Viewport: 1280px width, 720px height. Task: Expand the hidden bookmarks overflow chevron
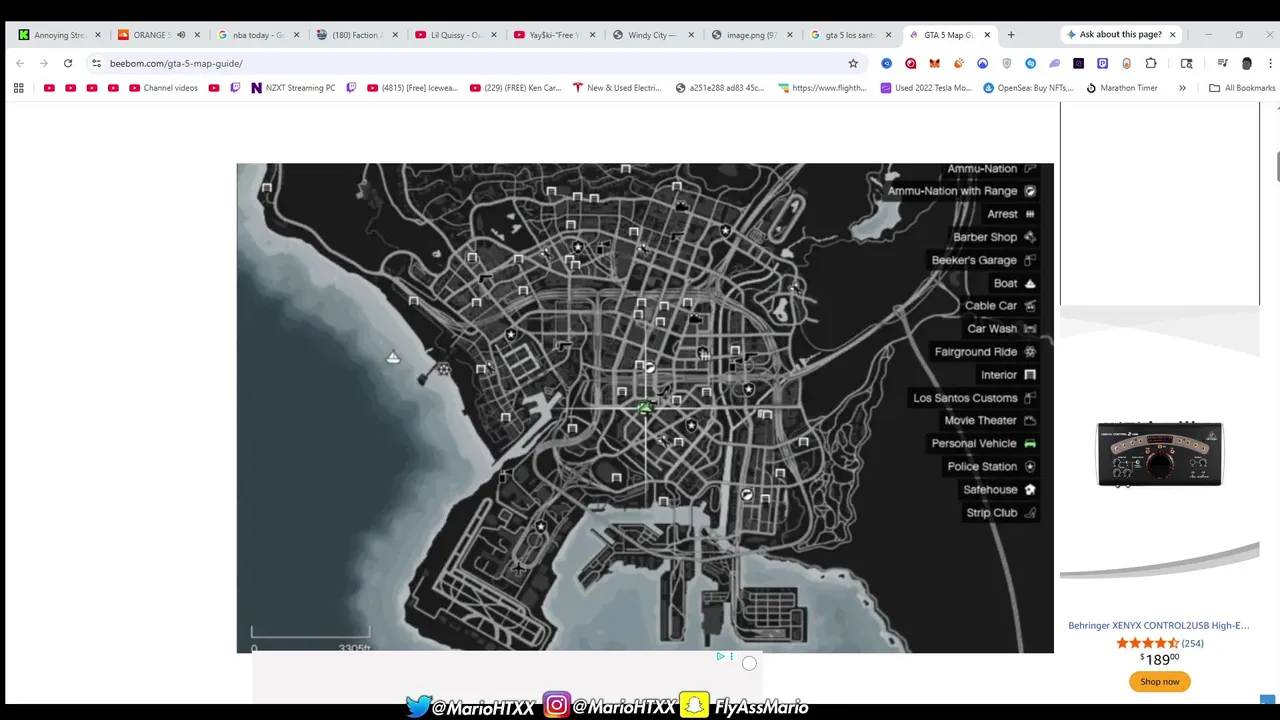point(1182,88)
